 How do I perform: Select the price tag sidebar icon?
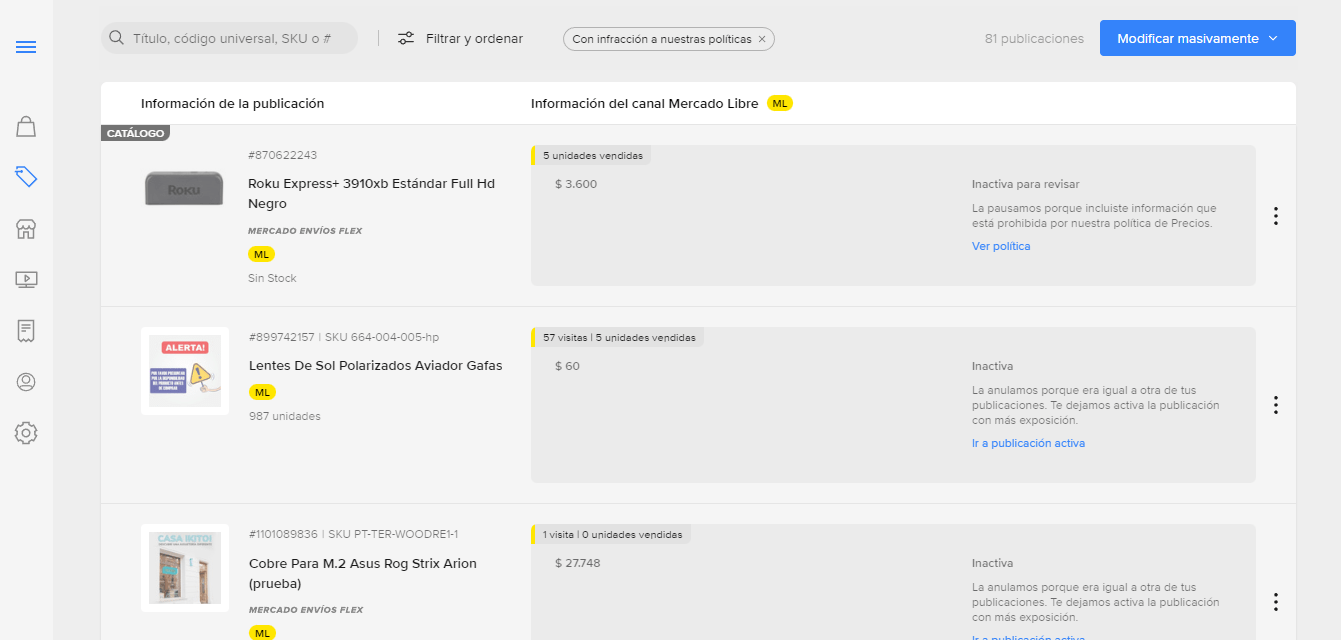pyautogui.click(x=26, y=177)
